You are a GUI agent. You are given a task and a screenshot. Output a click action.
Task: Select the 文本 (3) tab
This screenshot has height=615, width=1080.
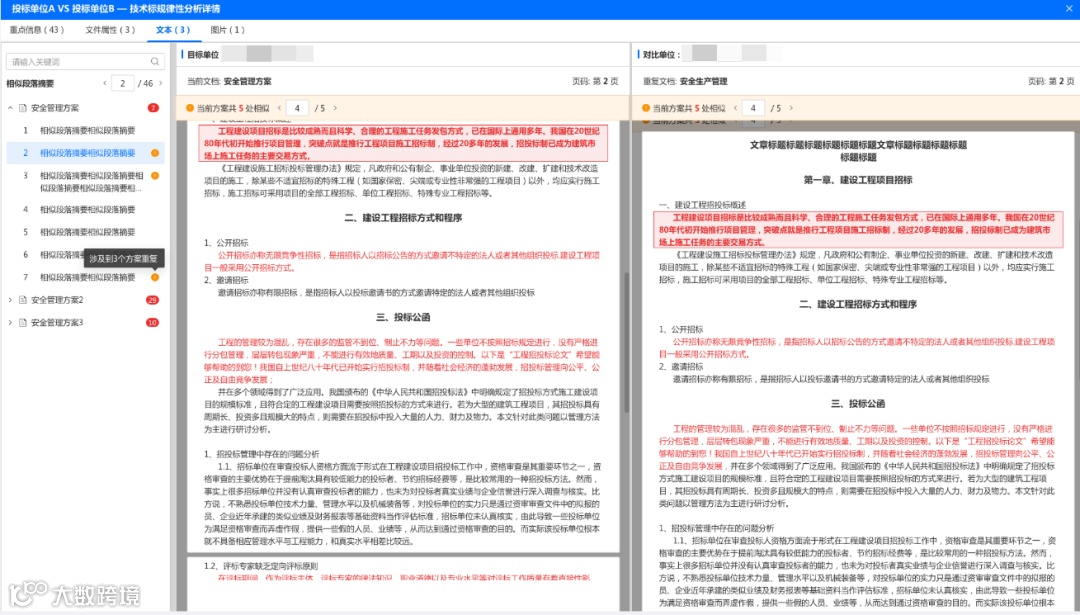(x=173, y=30)
